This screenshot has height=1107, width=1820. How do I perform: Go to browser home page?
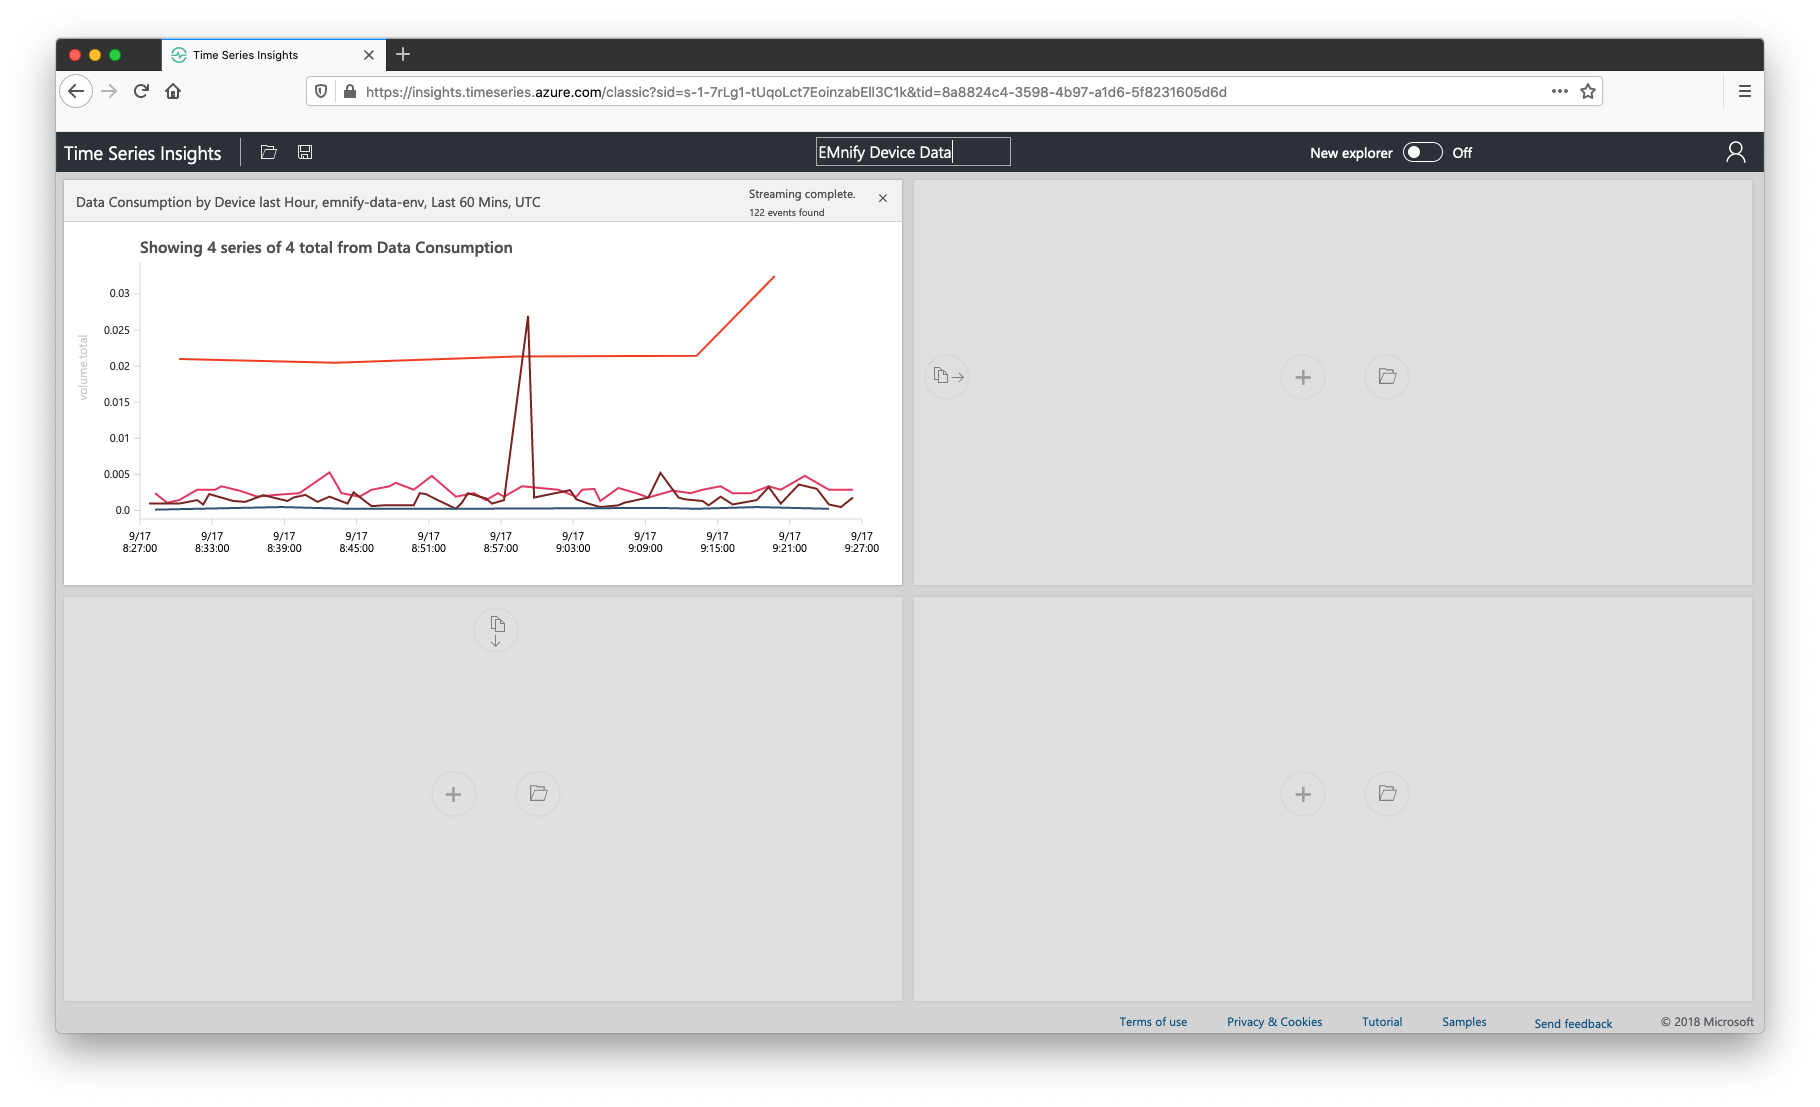point(173,91)
